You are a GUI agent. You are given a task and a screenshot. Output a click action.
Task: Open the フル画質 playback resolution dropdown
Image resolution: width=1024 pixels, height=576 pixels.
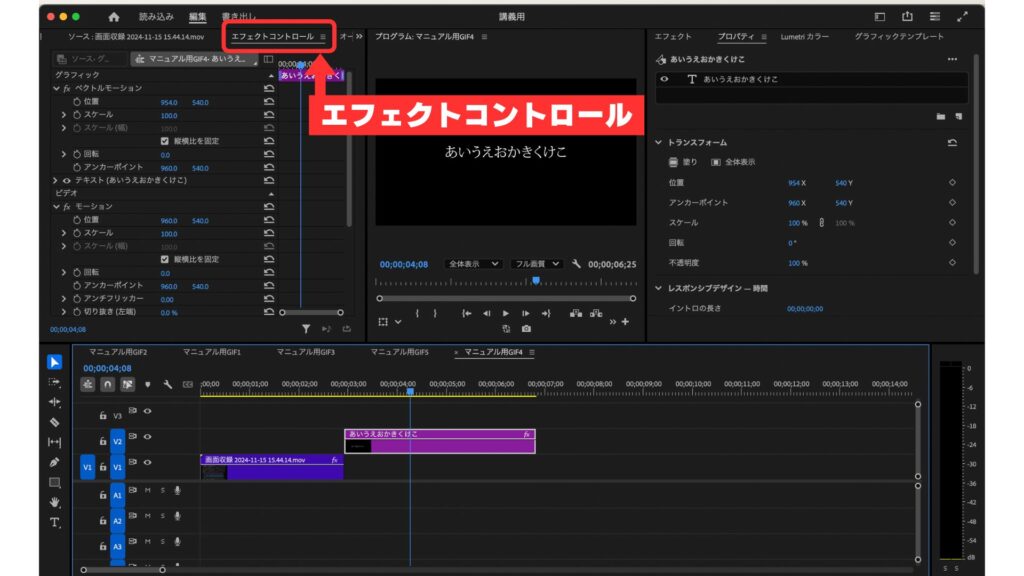coord(537,264)
